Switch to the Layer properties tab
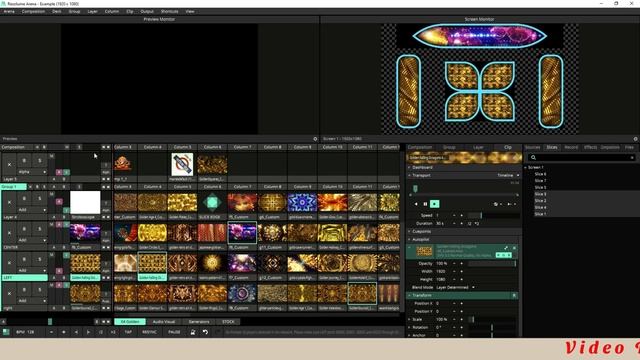Screen dimensions: 640x360 click(x=478, y=147)
